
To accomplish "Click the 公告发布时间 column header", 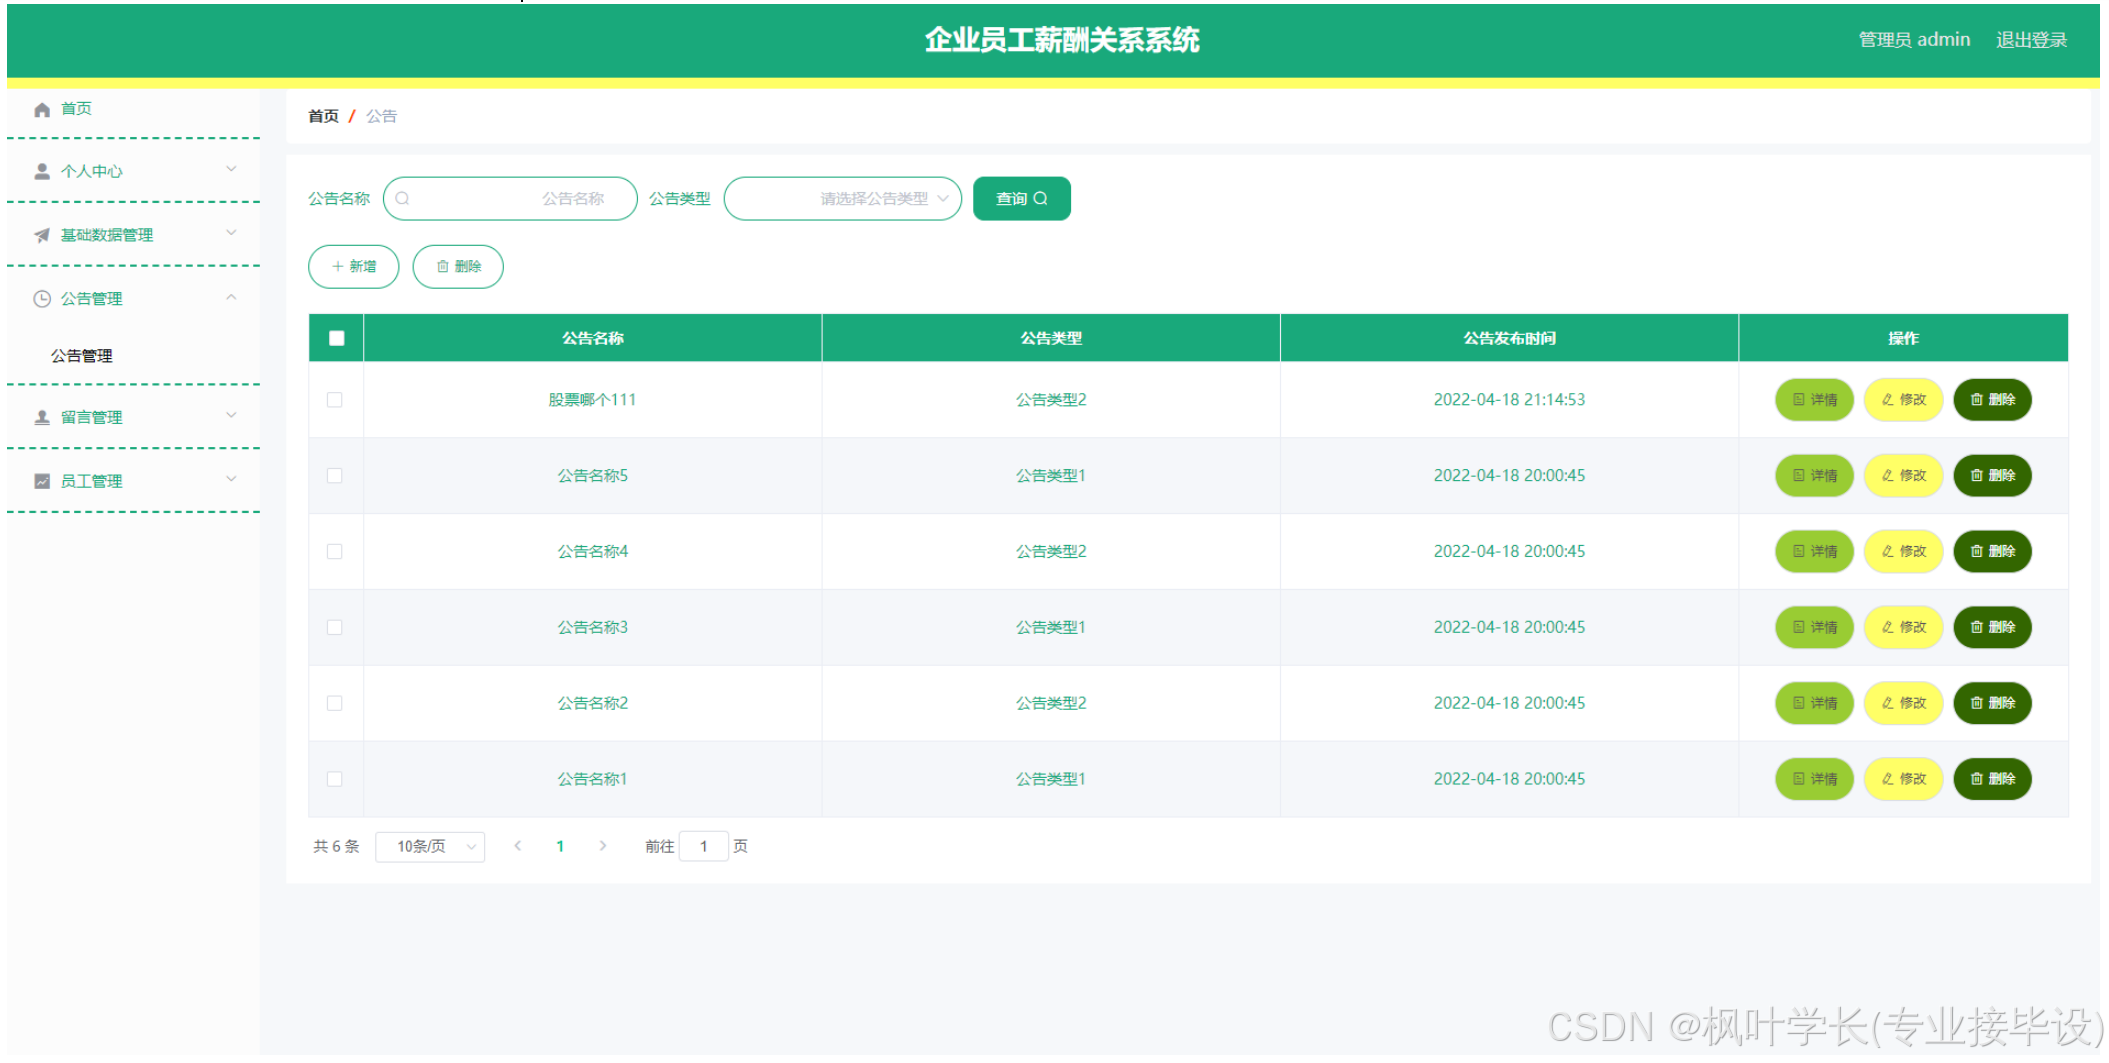I will click(x=1509, y=338).
